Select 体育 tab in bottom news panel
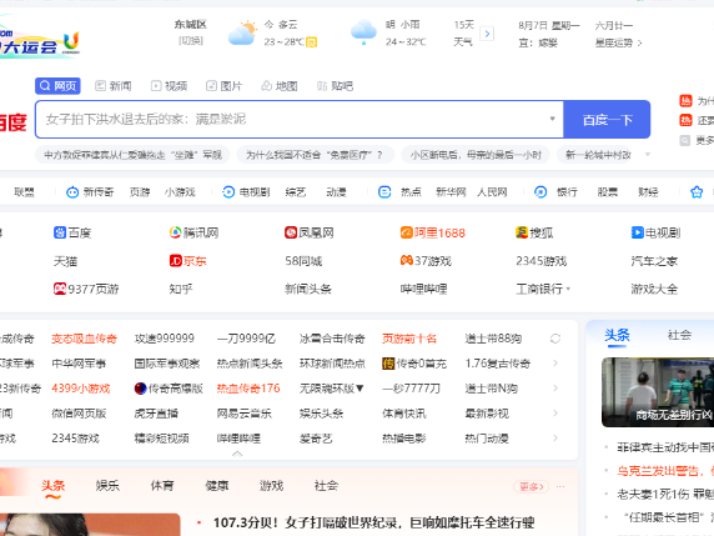Screen dimensions: 714x536 point(162,485)
